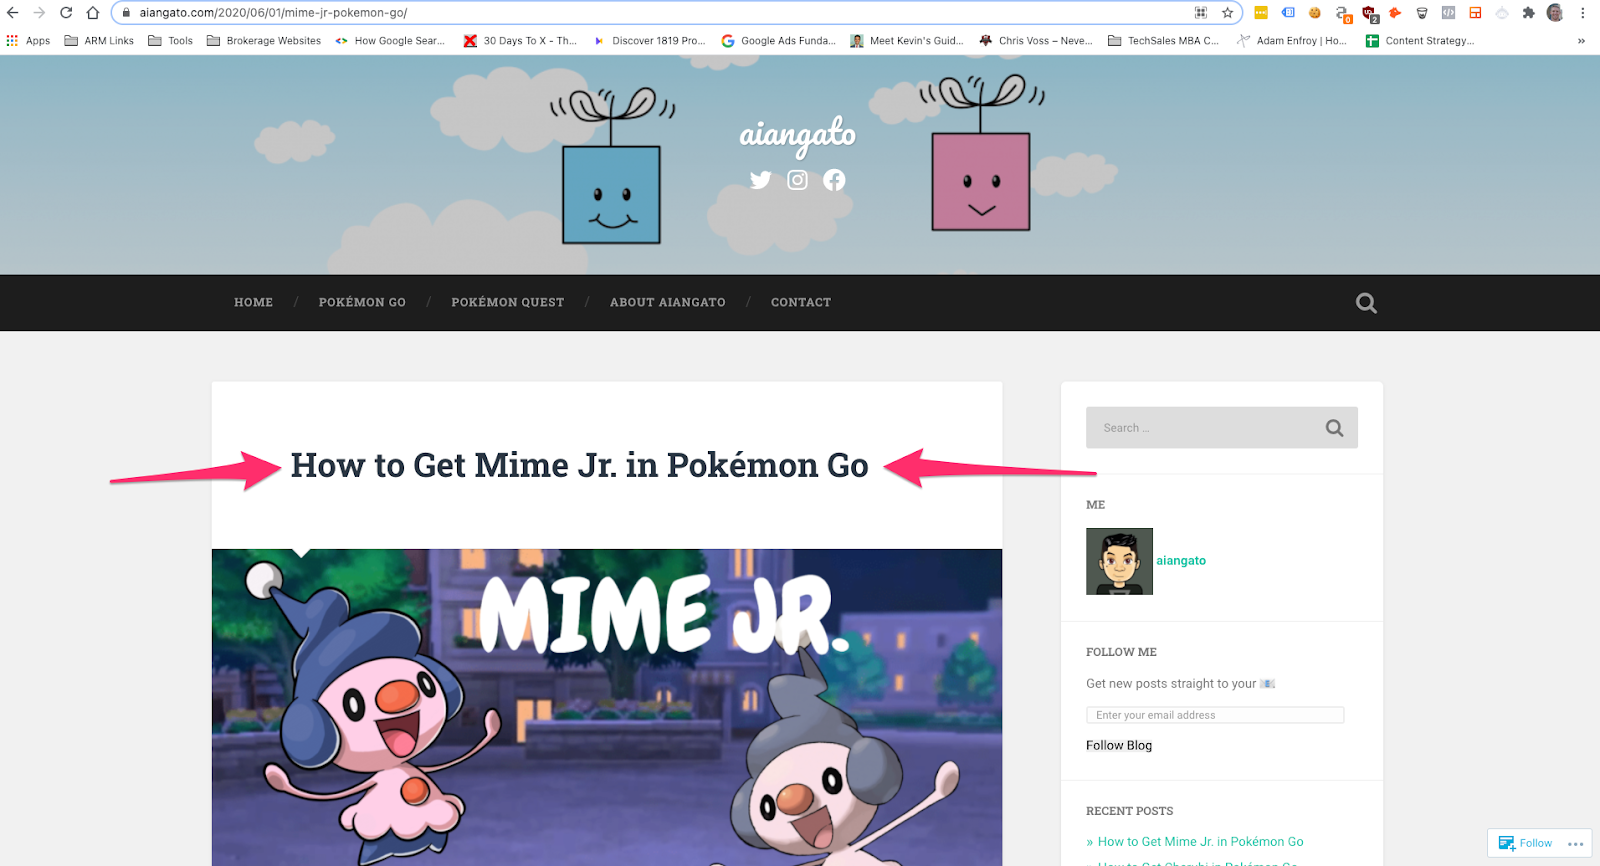Open the QR code icon in address bar
This screenshot has height=866, width=1600.
click(1201, 13)
